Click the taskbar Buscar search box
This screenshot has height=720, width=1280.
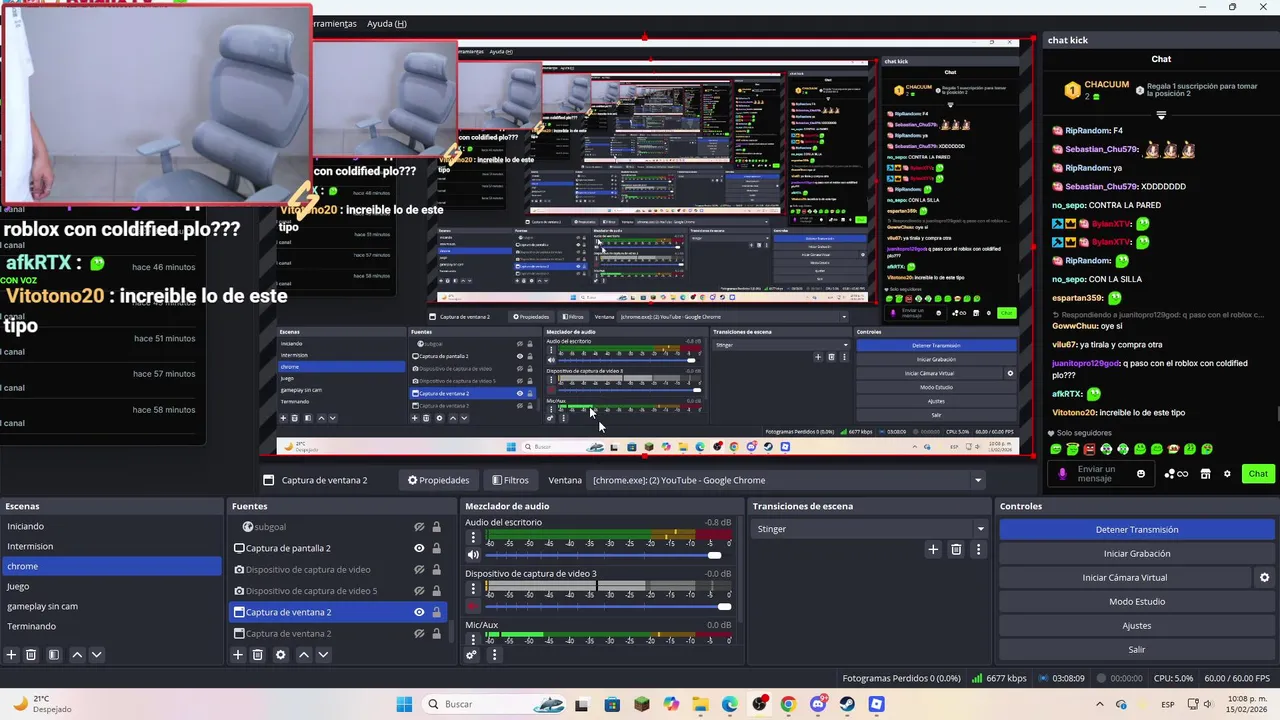pos(492,704)
